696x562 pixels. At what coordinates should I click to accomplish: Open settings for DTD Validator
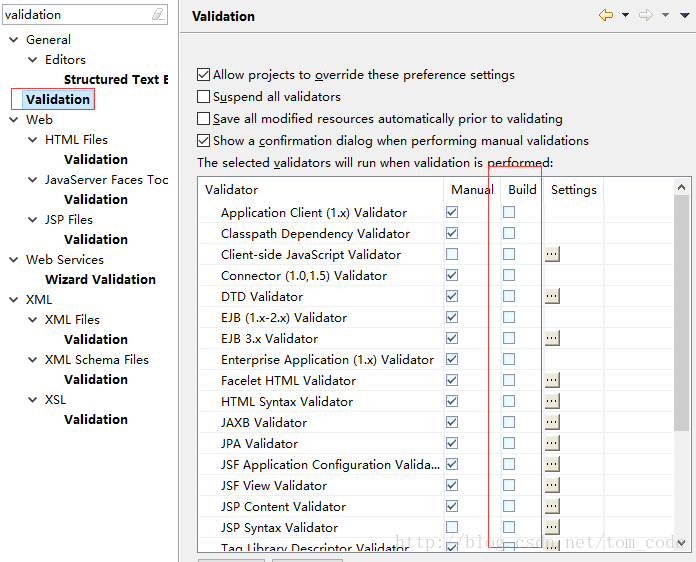pyautogui.click(x=552, y=296)
